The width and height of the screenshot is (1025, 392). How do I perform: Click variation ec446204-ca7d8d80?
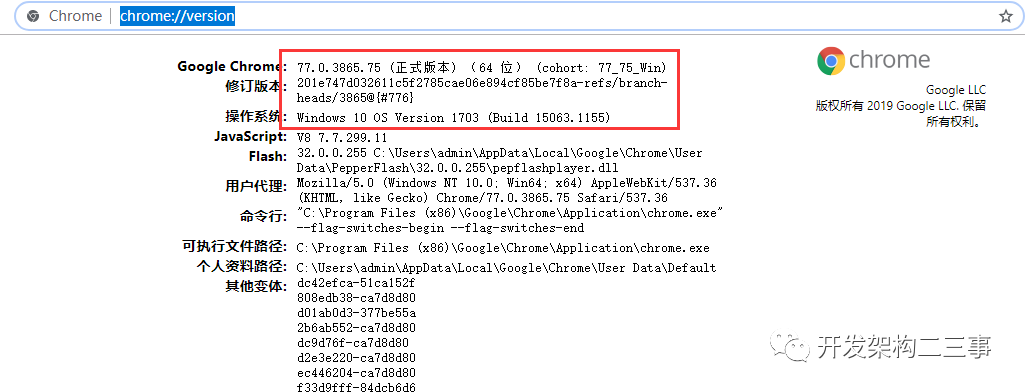click(356, 372)
